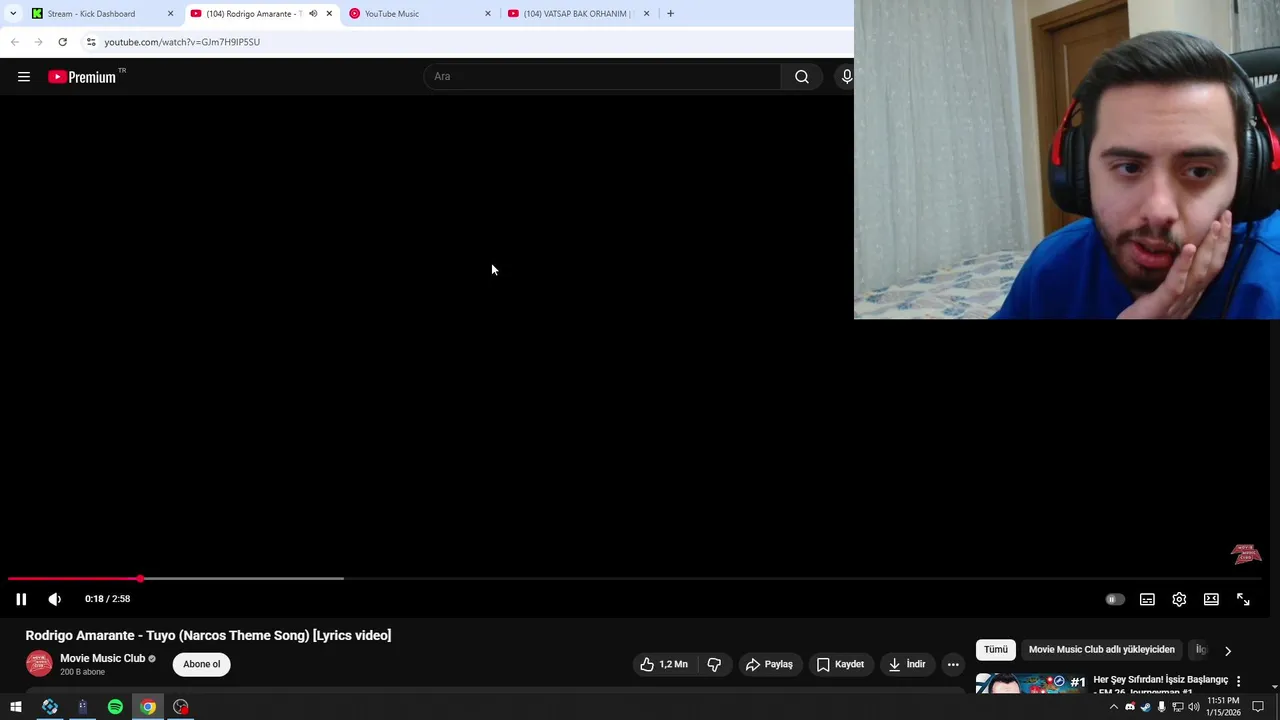1280x720 pixels.
Task: Open OBS Studio from the taskbar
Action: pyautogui.click(x=181, y=707)
